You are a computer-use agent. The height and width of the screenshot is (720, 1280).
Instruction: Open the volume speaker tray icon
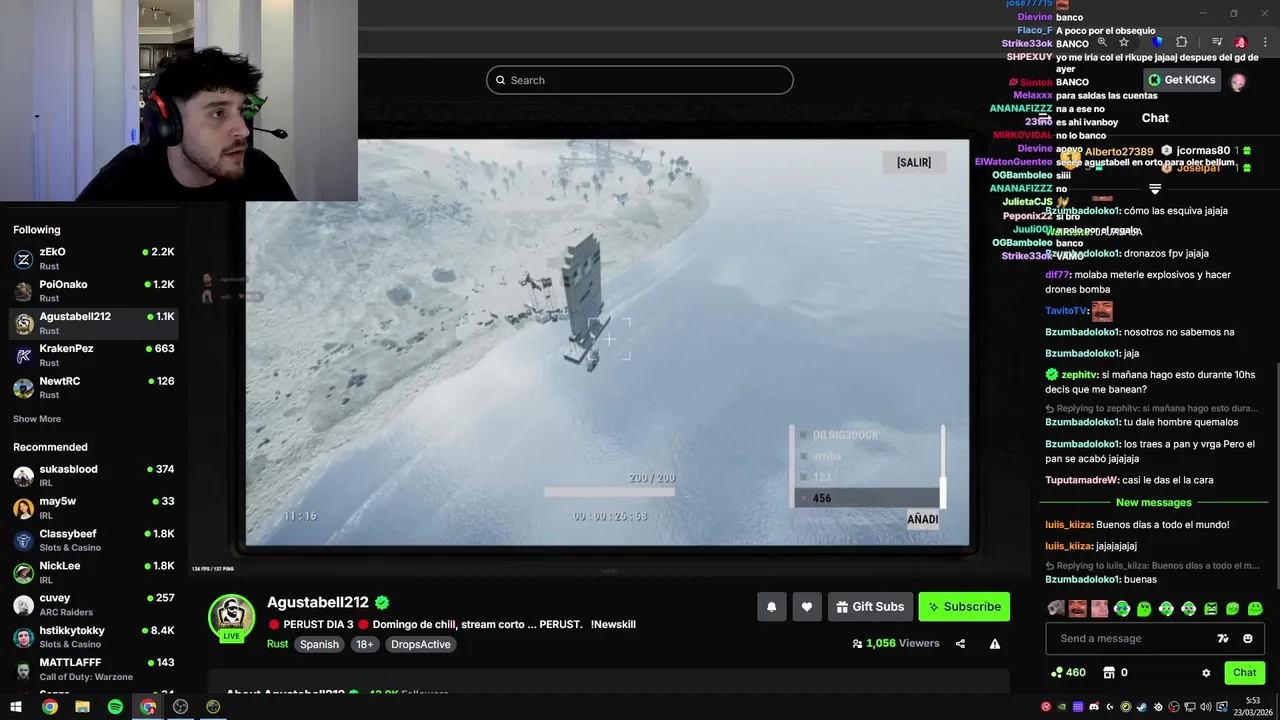click(x=1206, y=707)
